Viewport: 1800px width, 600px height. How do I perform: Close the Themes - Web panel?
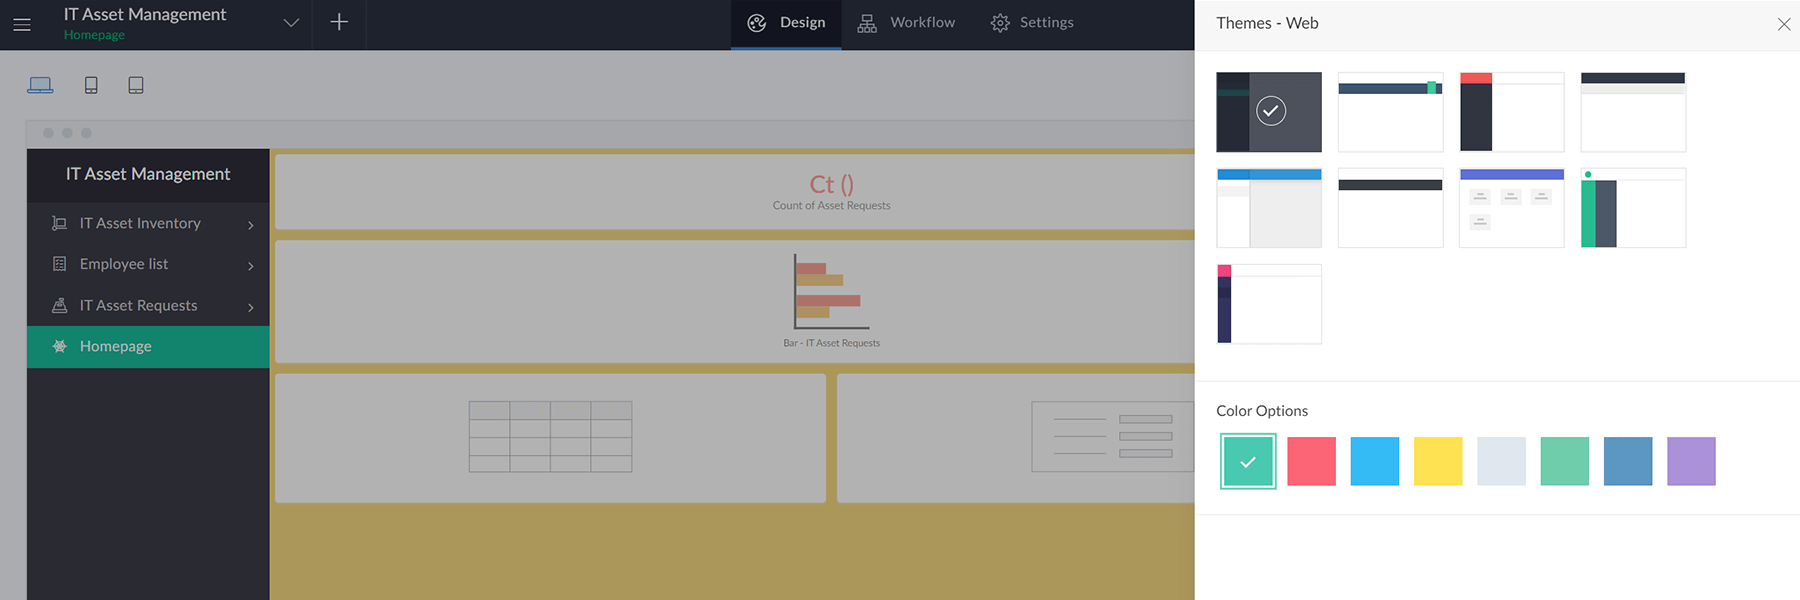pos(1784,24)
